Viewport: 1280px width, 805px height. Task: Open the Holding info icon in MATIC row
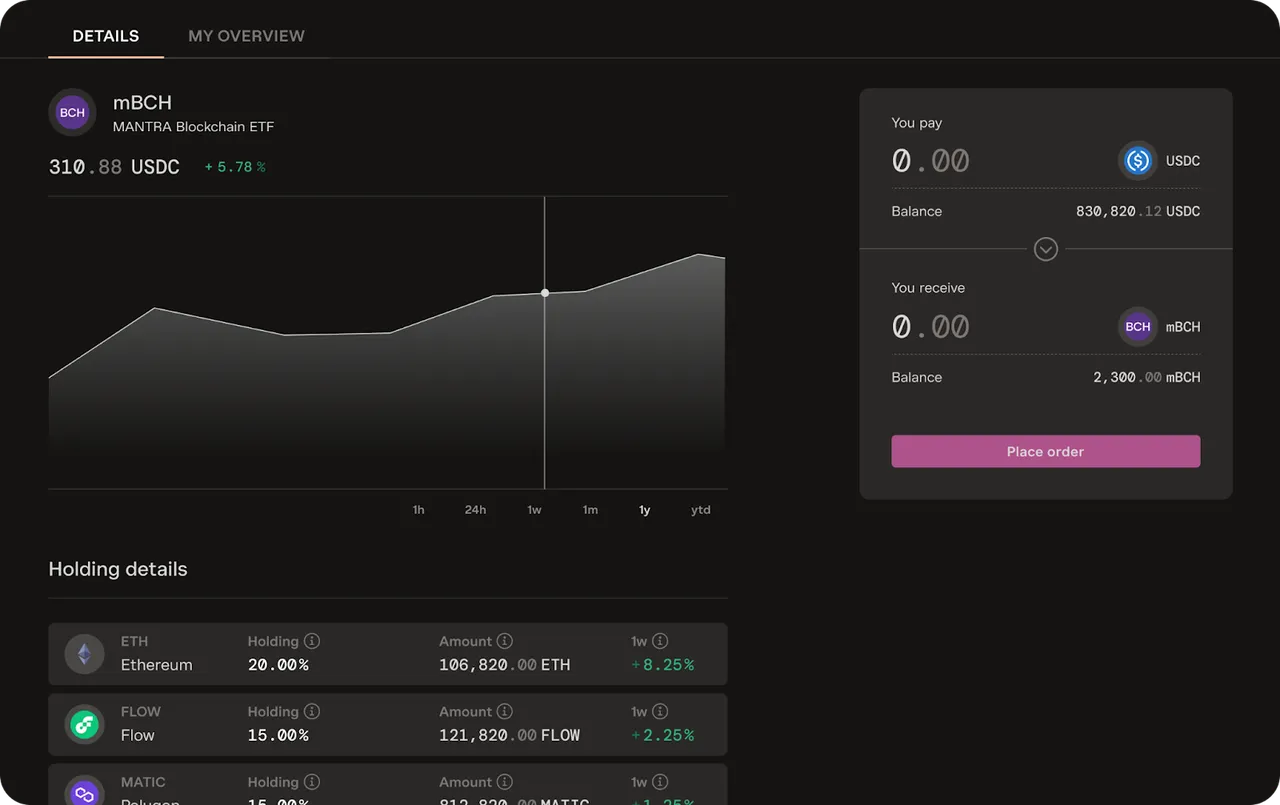[312, 782]
